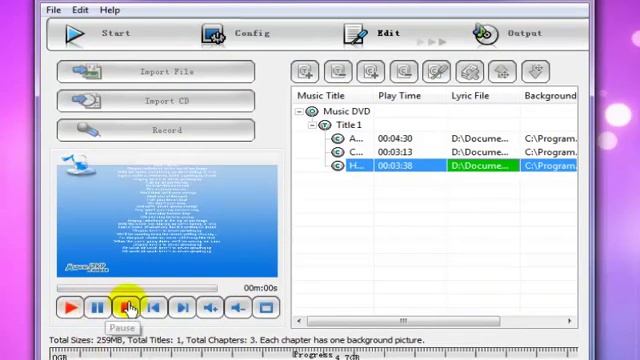The height and width of the screenshot is (360, 640).
Task: Pause the preview playback
Action: coord(98,307)
